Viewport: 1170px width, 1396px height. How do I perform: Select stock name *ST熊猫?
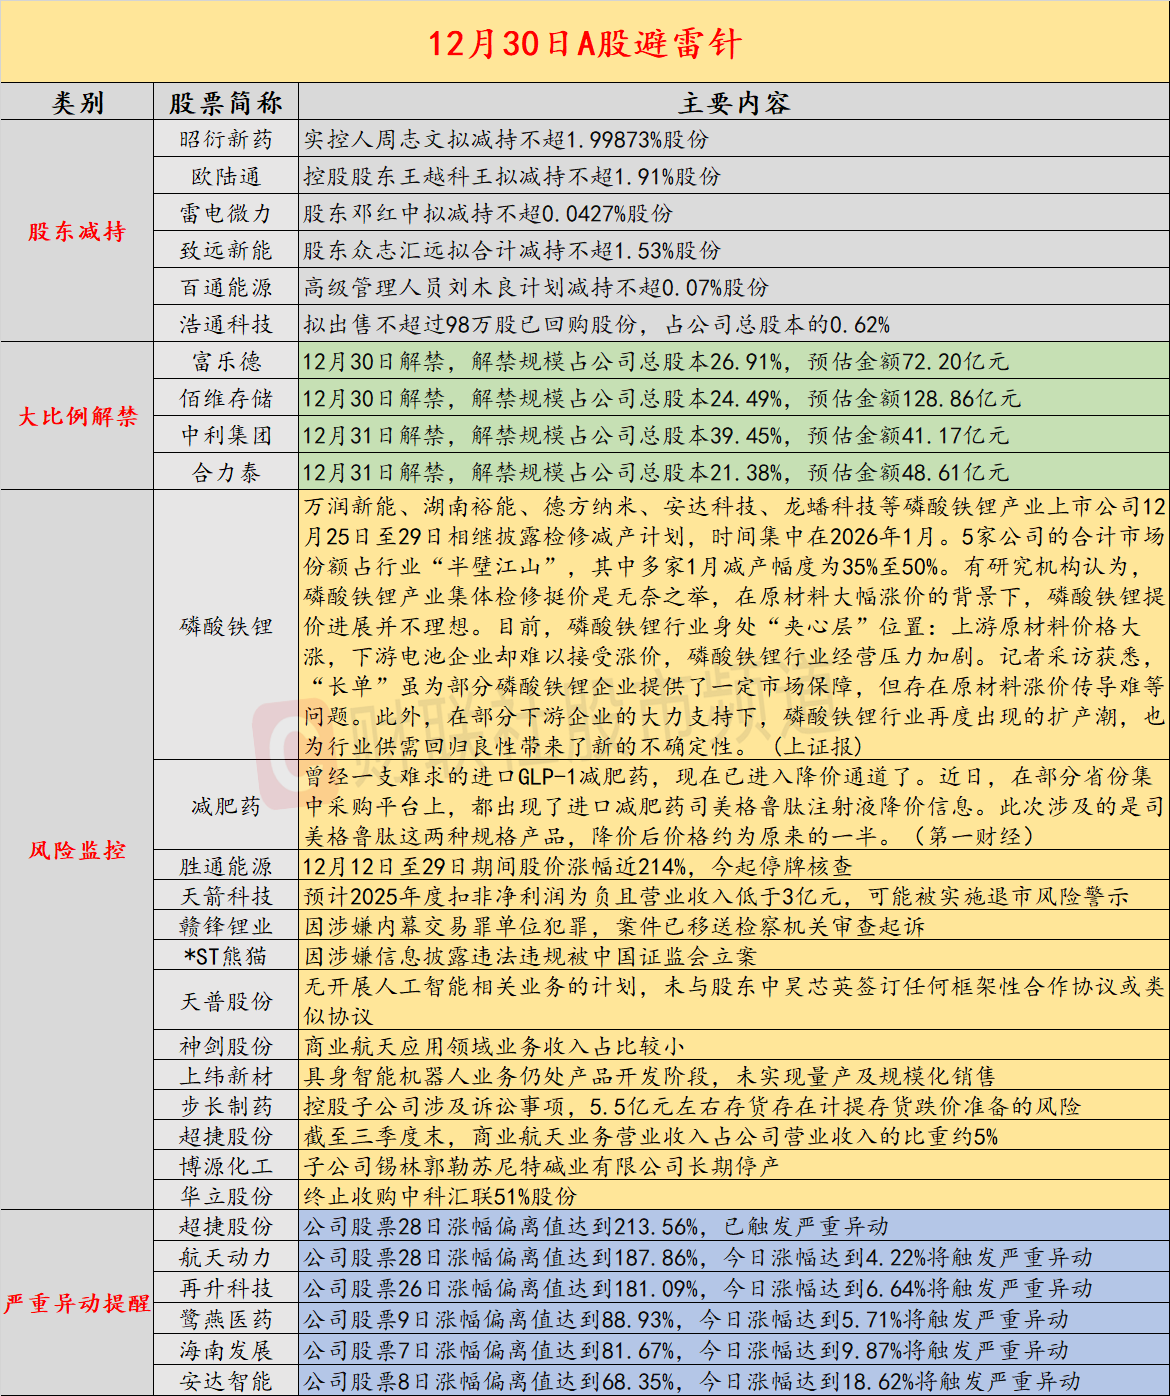(x=226, y=956)
